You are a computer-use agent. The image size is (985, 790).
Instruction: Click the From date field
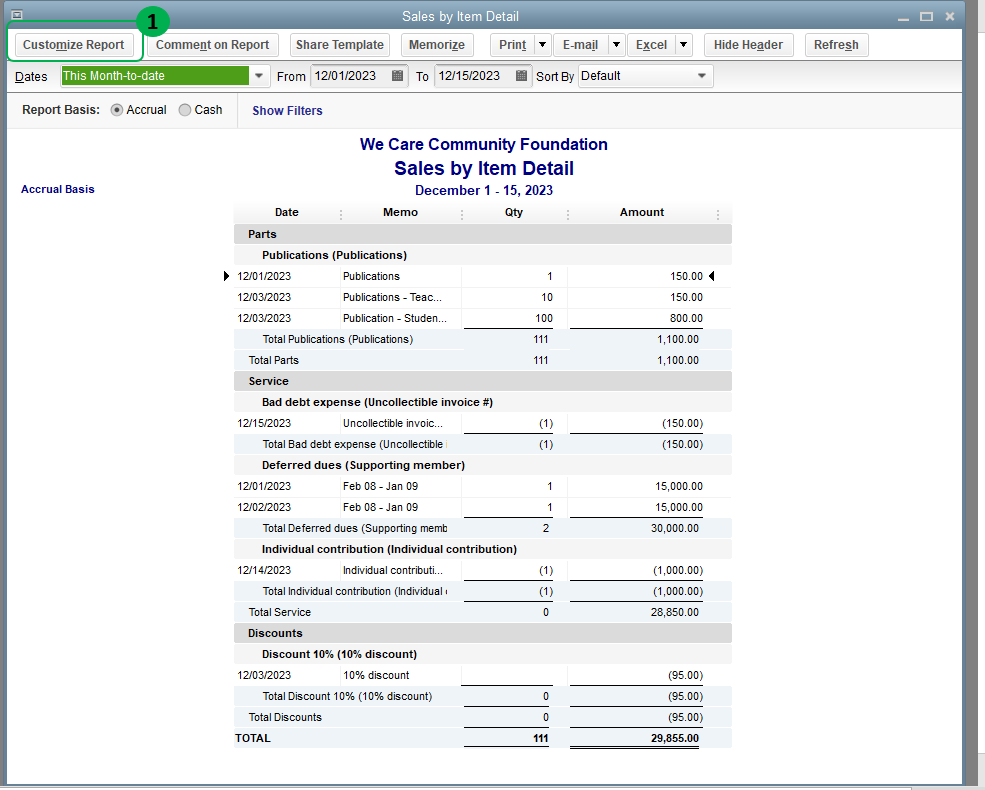click(x=351, y=76)
